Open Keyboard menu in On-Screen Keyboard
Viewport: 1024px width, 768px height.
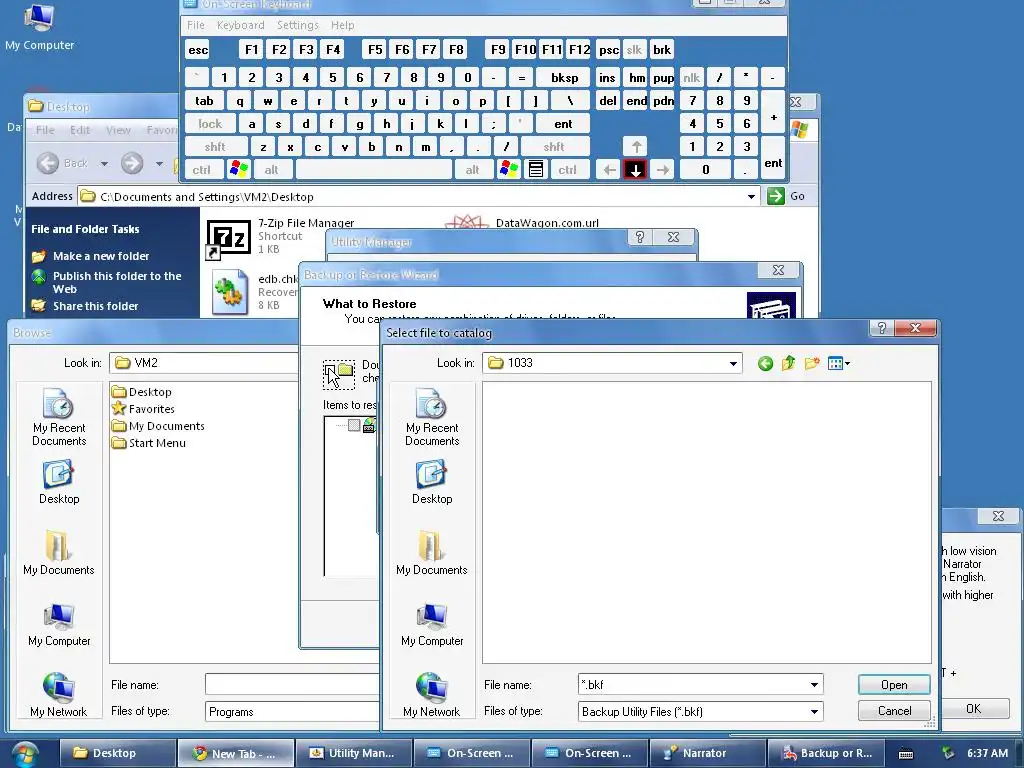coord(240,25)
